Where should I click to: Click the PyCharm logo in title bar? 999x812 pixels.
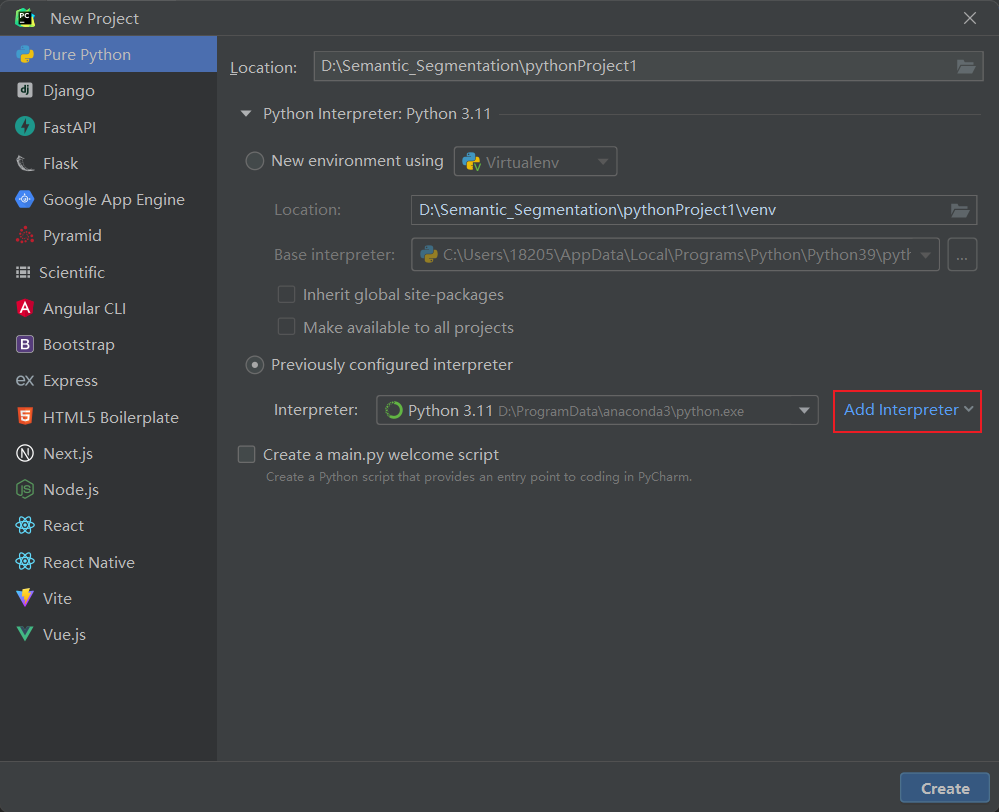tap(25, 18)
